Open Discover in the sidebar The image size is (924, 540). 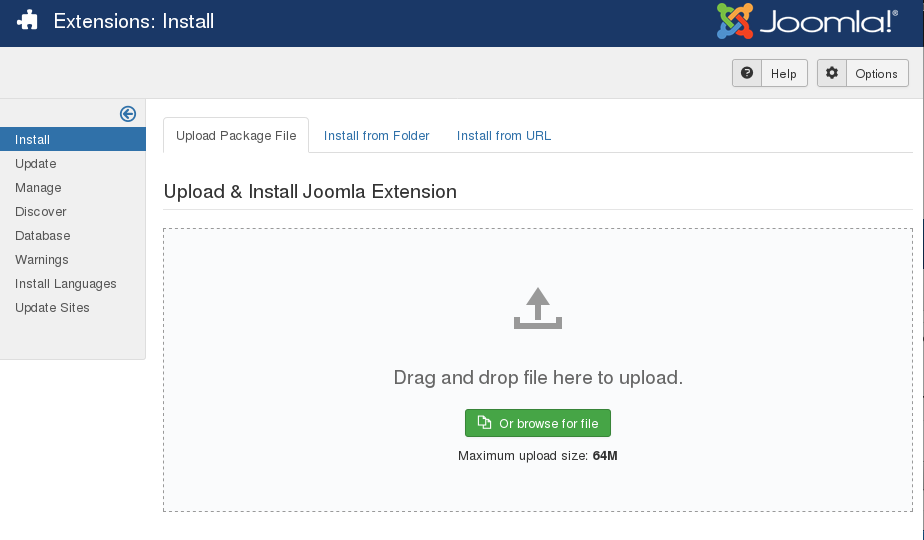click(41, 212)
